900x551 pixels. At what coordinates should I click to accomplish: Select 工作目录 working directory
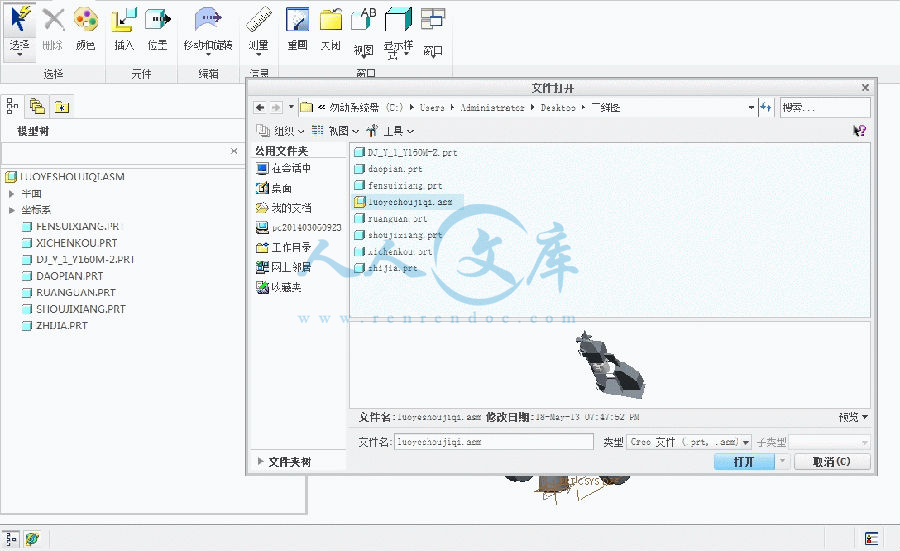coord(284,247)
